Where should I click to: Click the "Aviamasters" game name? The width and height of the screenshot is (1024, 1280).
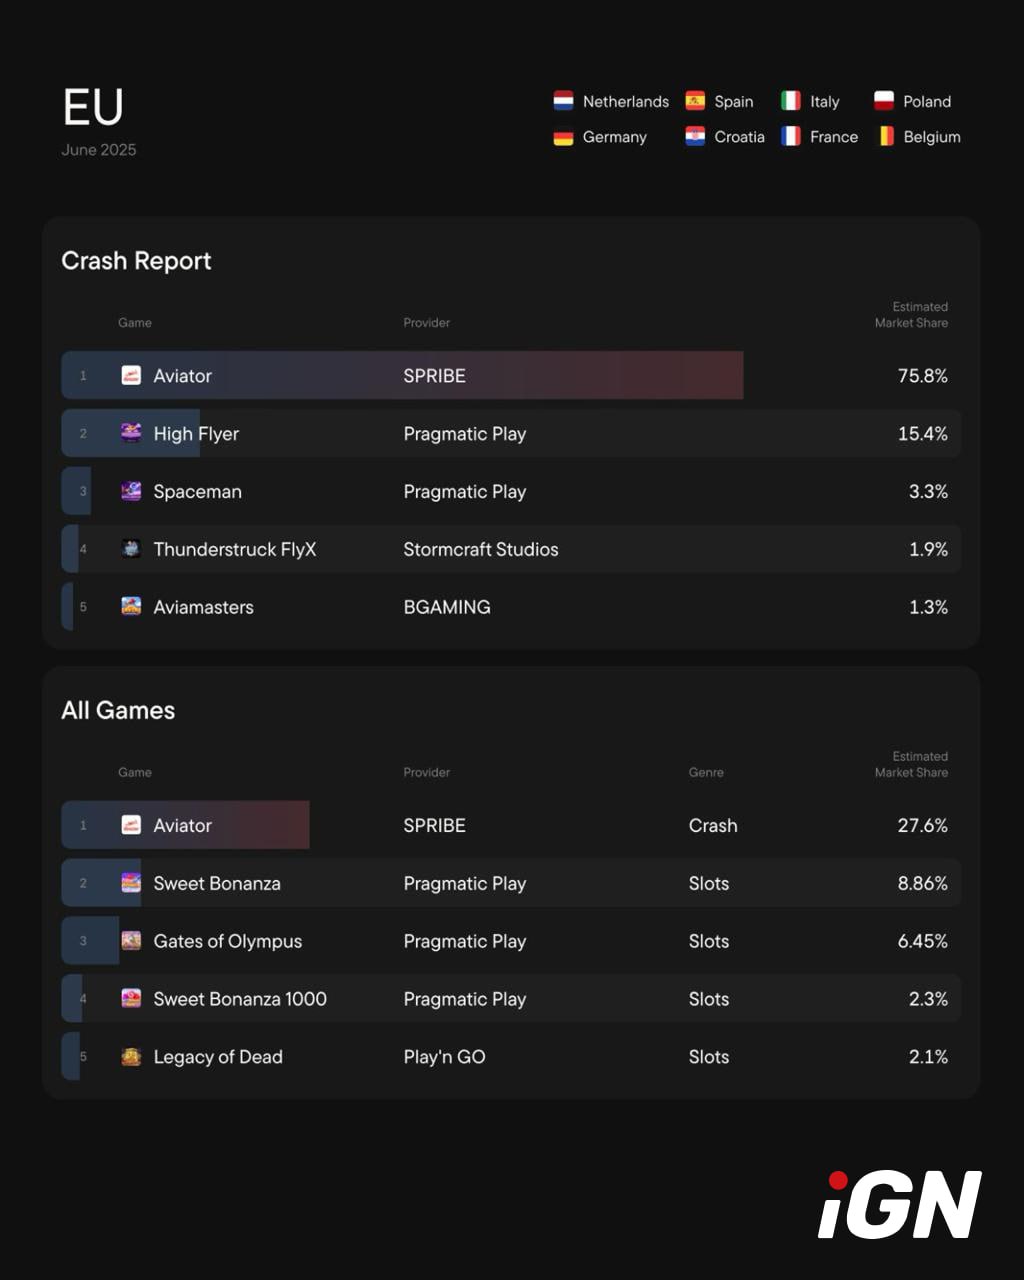pos(203,607)
